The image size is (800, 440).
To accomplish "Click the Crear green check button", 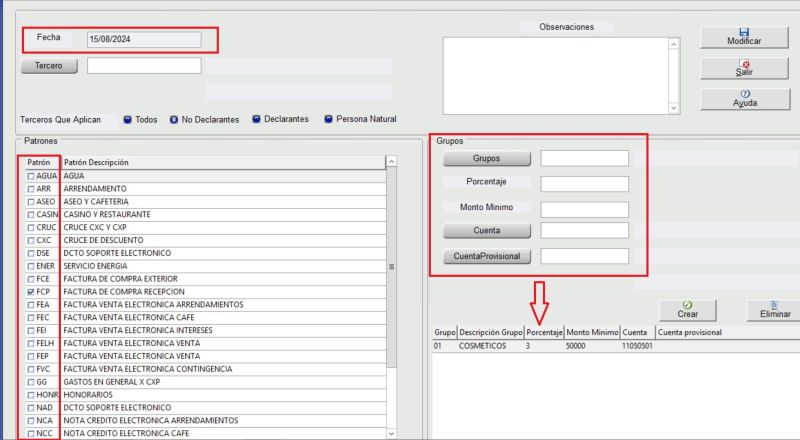I will click(687, 310).
